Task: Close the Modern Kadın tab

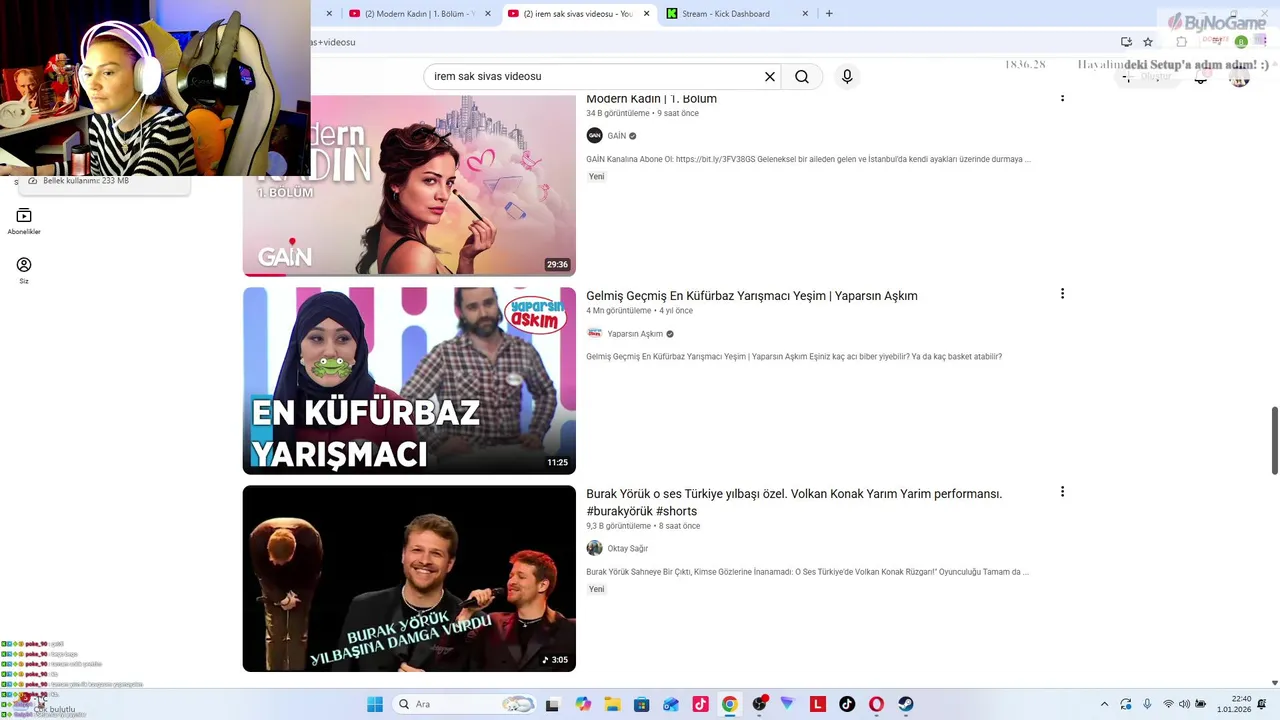Action: [x=488, y=14]
